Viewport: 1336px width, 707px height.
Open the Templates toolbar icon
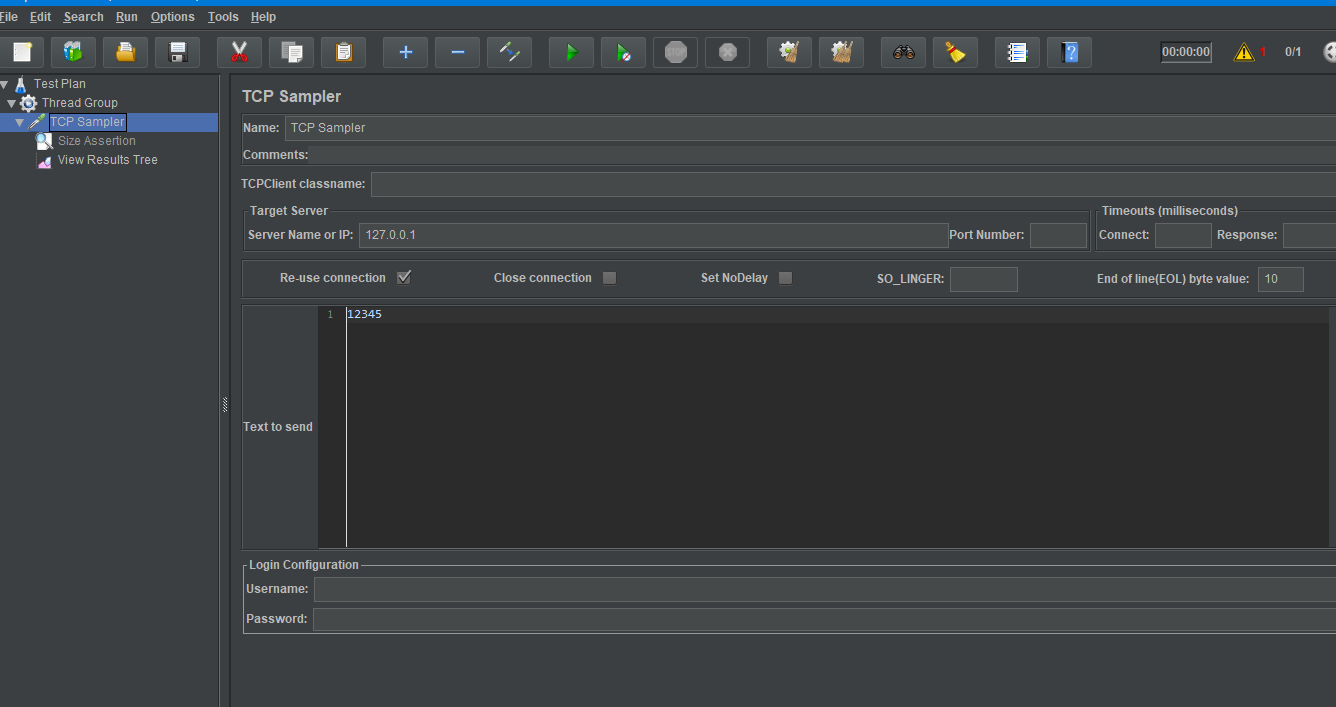click(x=73, y=52)
